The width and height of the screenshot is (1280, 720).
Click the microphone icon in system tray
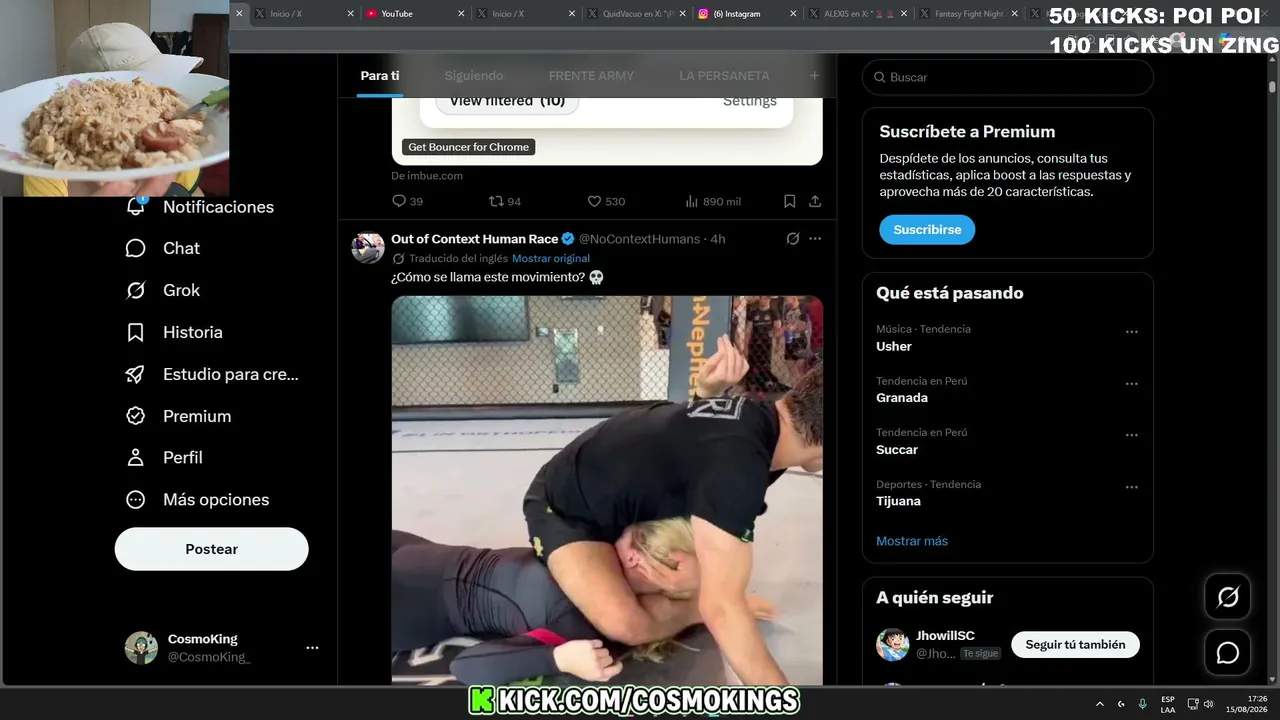click(x=1143, y=704)
